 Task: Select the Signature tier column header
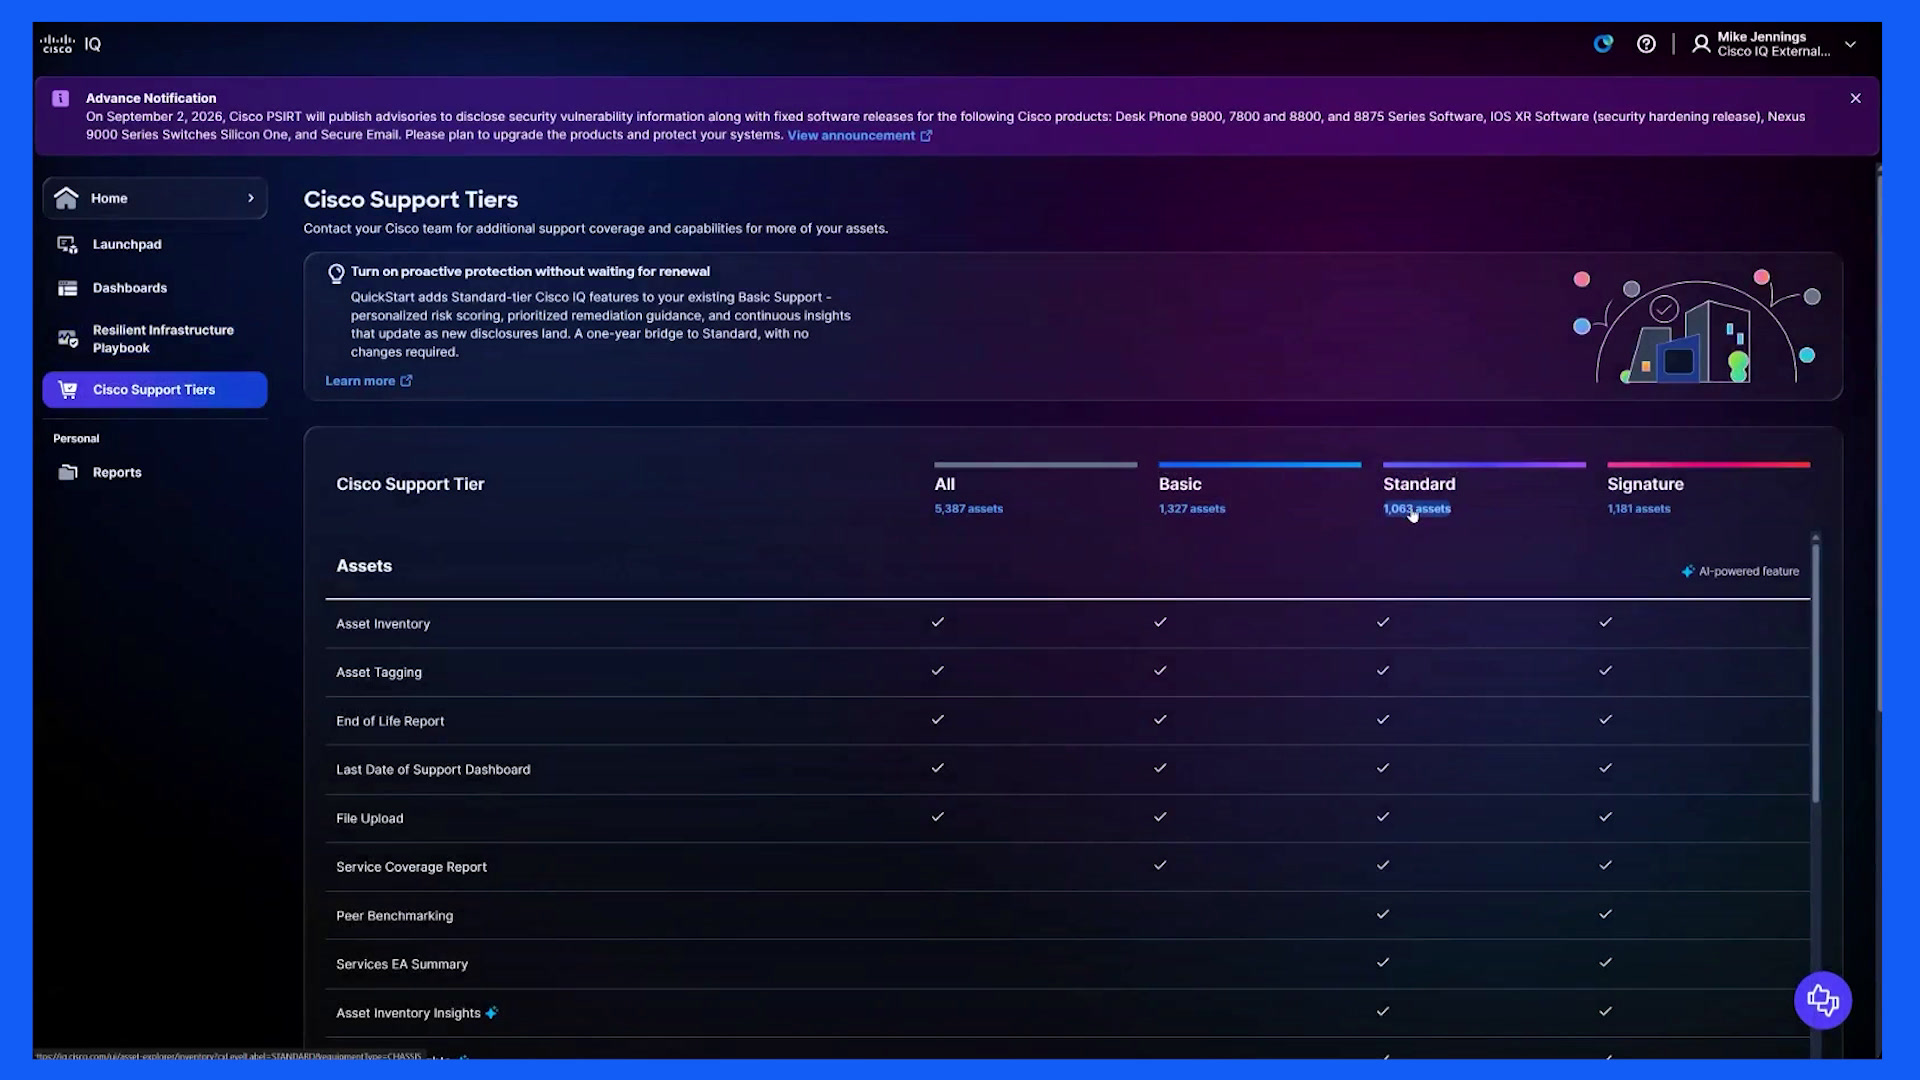[1645, 484]
